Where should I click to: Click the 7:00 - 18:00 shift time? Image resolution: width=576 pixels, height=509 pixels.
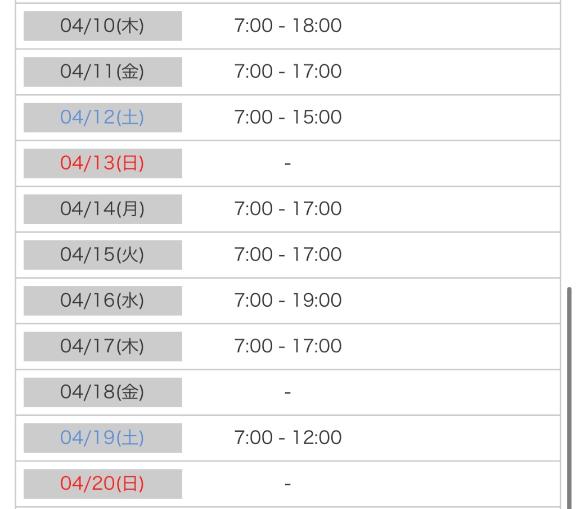click(288, 26)
